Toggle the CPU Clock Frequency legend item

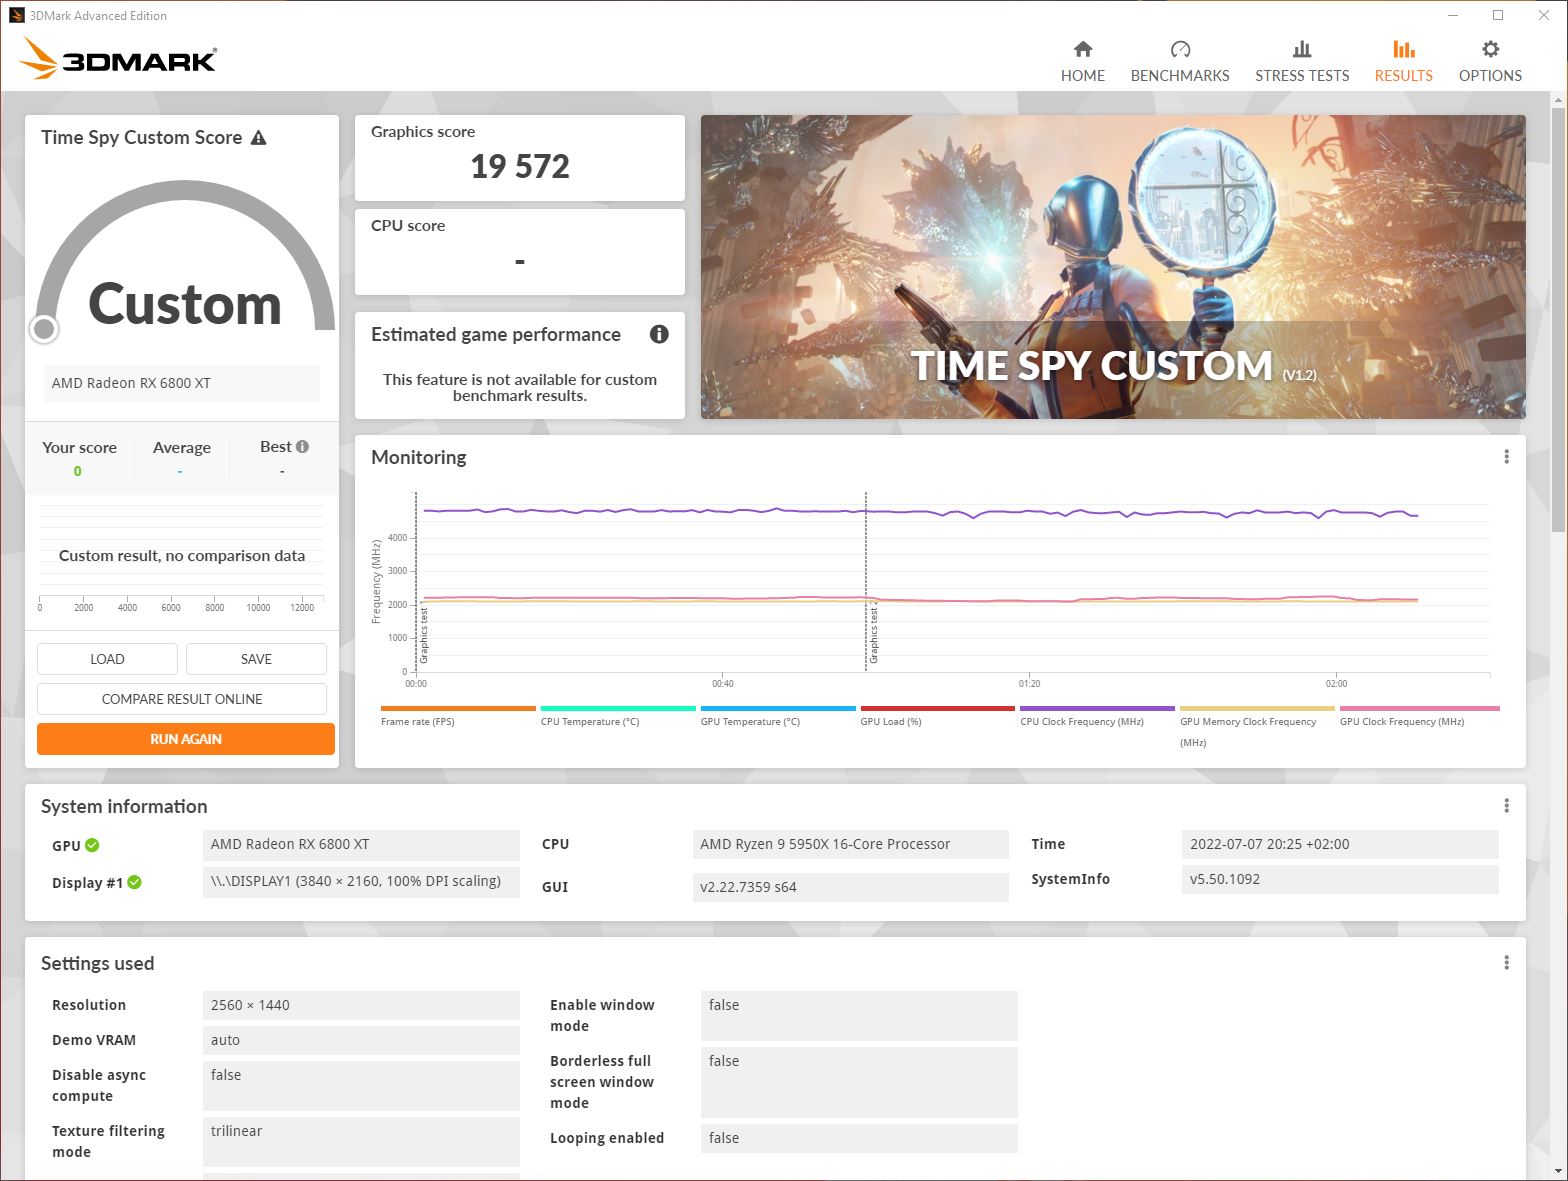coord(1097,717)
